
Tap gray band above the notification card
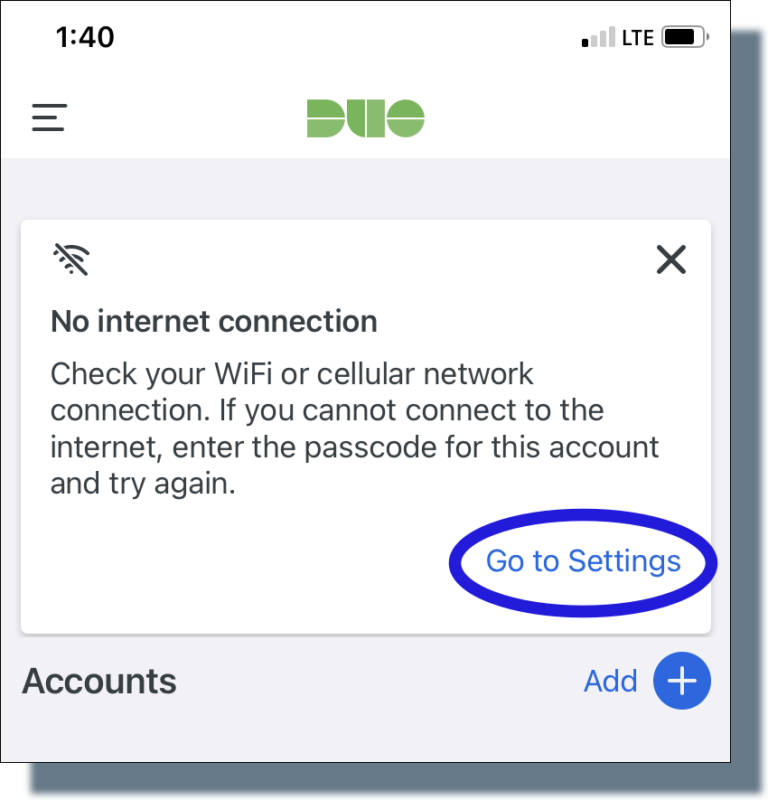click(365, 189)
